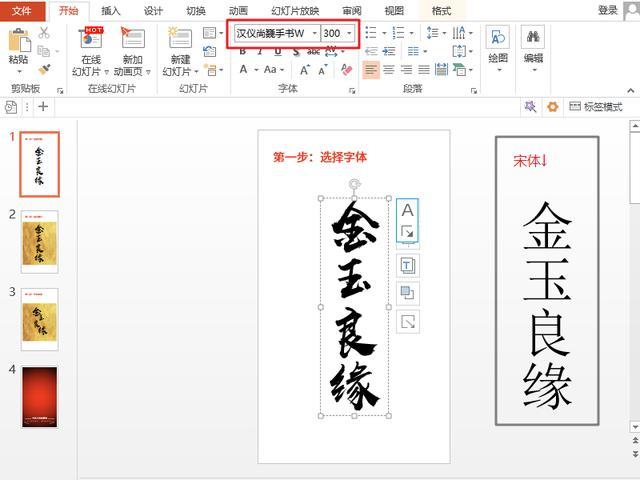Click the Sign In (登录) button
This screenshot has height=480, width=640.
point(608,10)
